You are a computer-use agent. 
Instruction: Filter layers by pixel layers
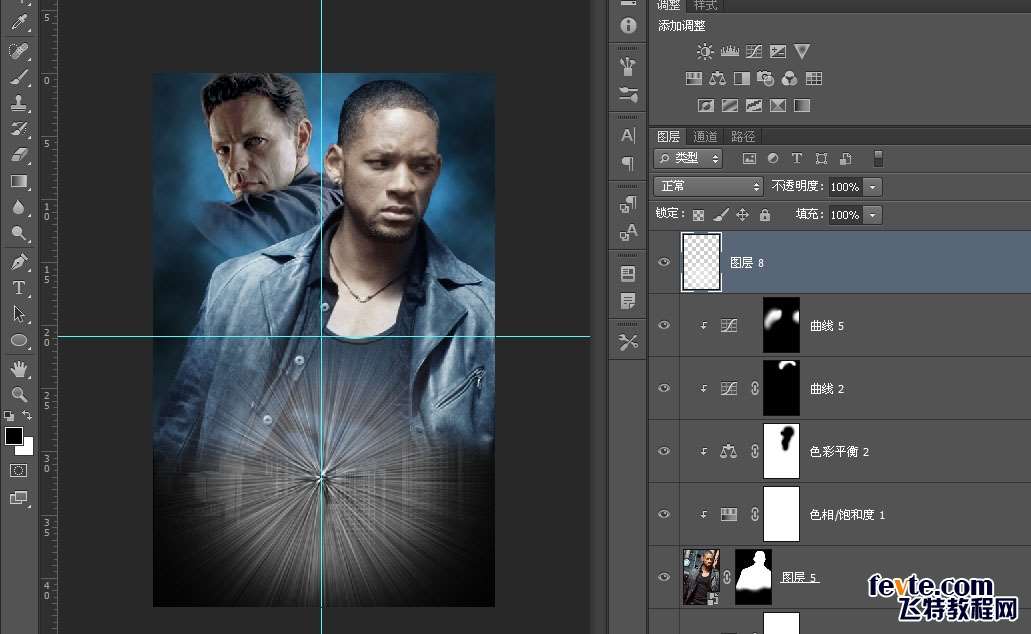tap(749, 158)
